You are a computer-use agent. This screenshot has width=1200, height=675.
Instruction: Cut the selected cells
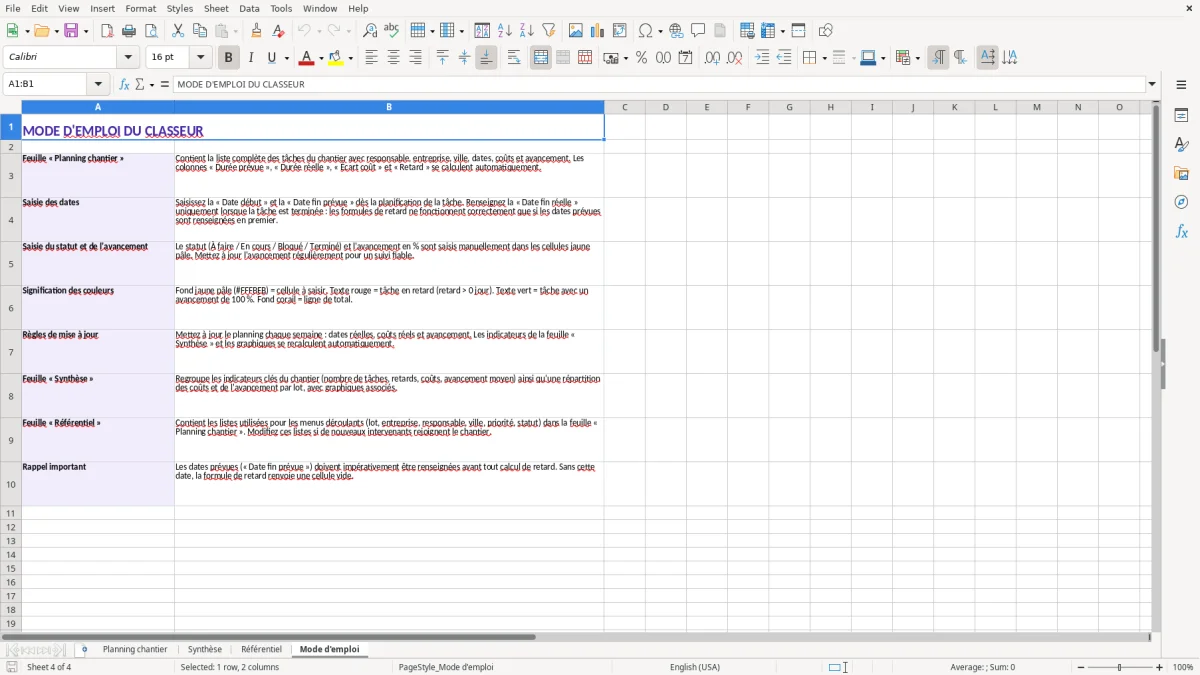coord(178,31)
